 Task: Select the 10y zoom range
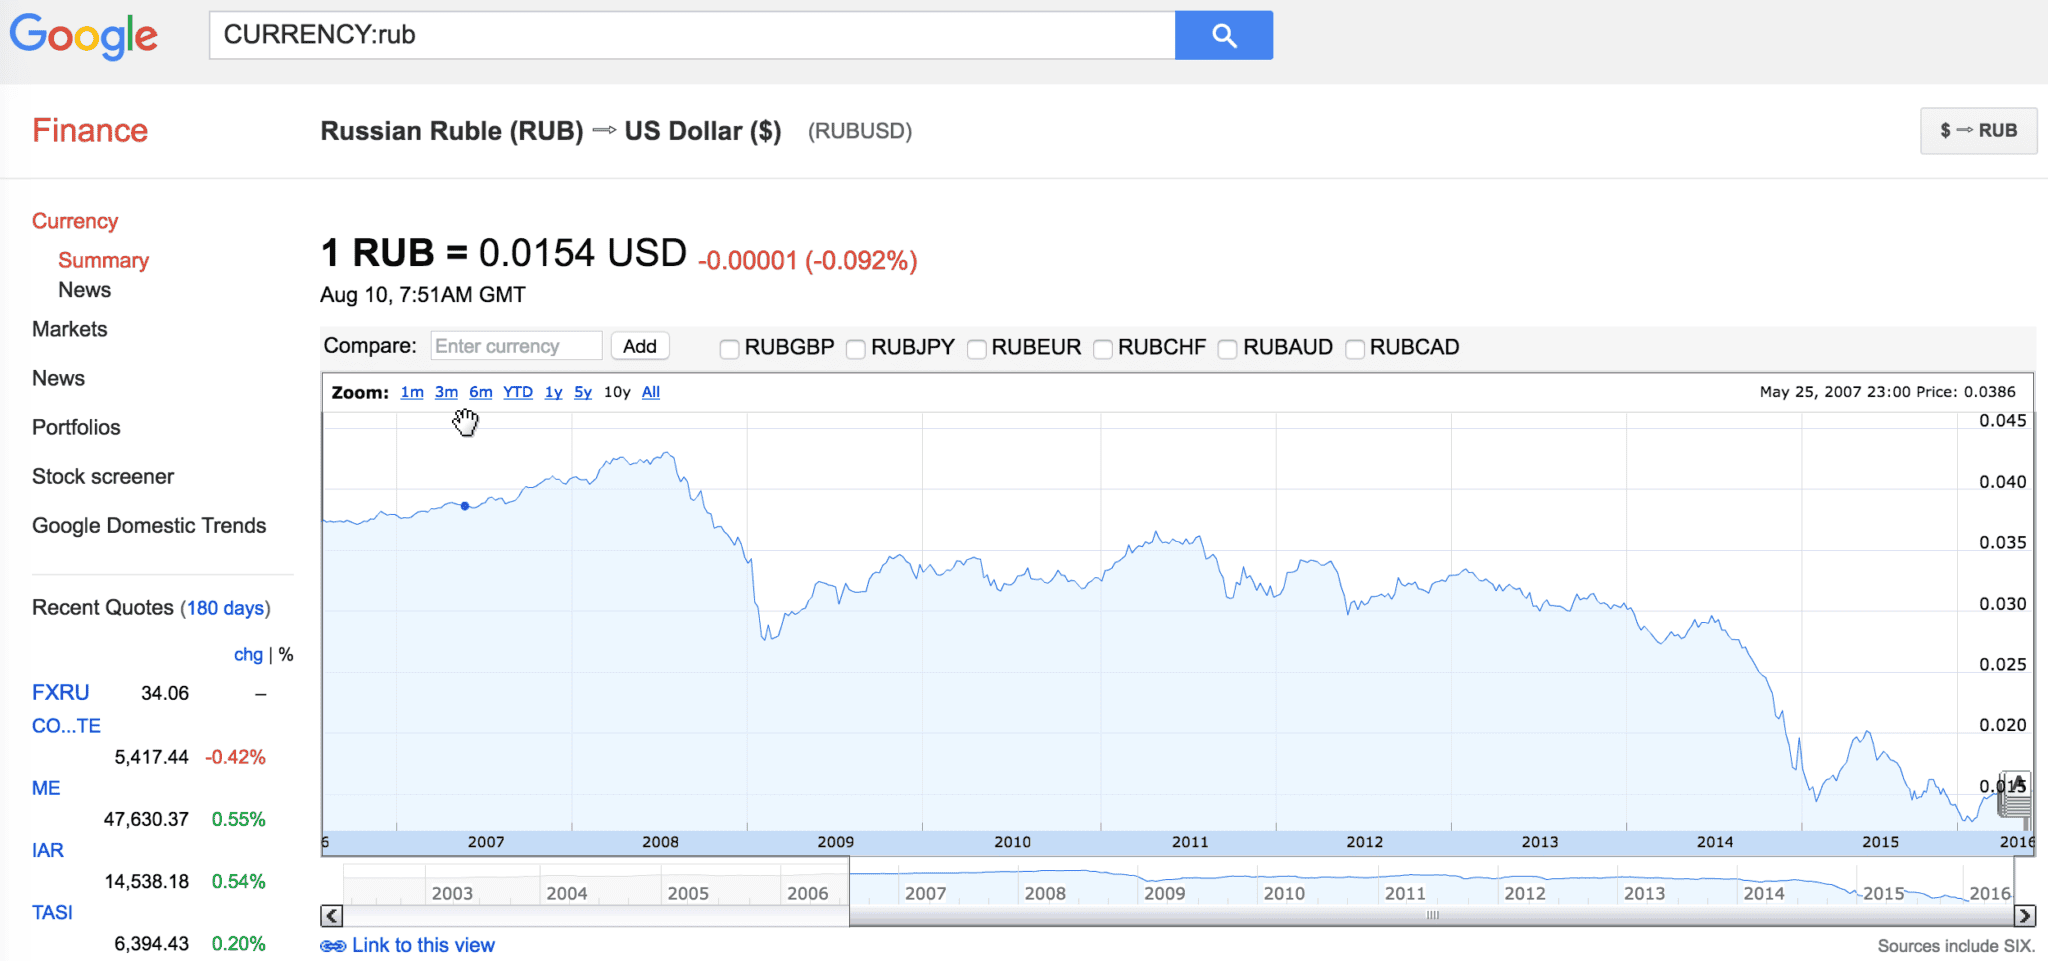[x=617, y=392]
